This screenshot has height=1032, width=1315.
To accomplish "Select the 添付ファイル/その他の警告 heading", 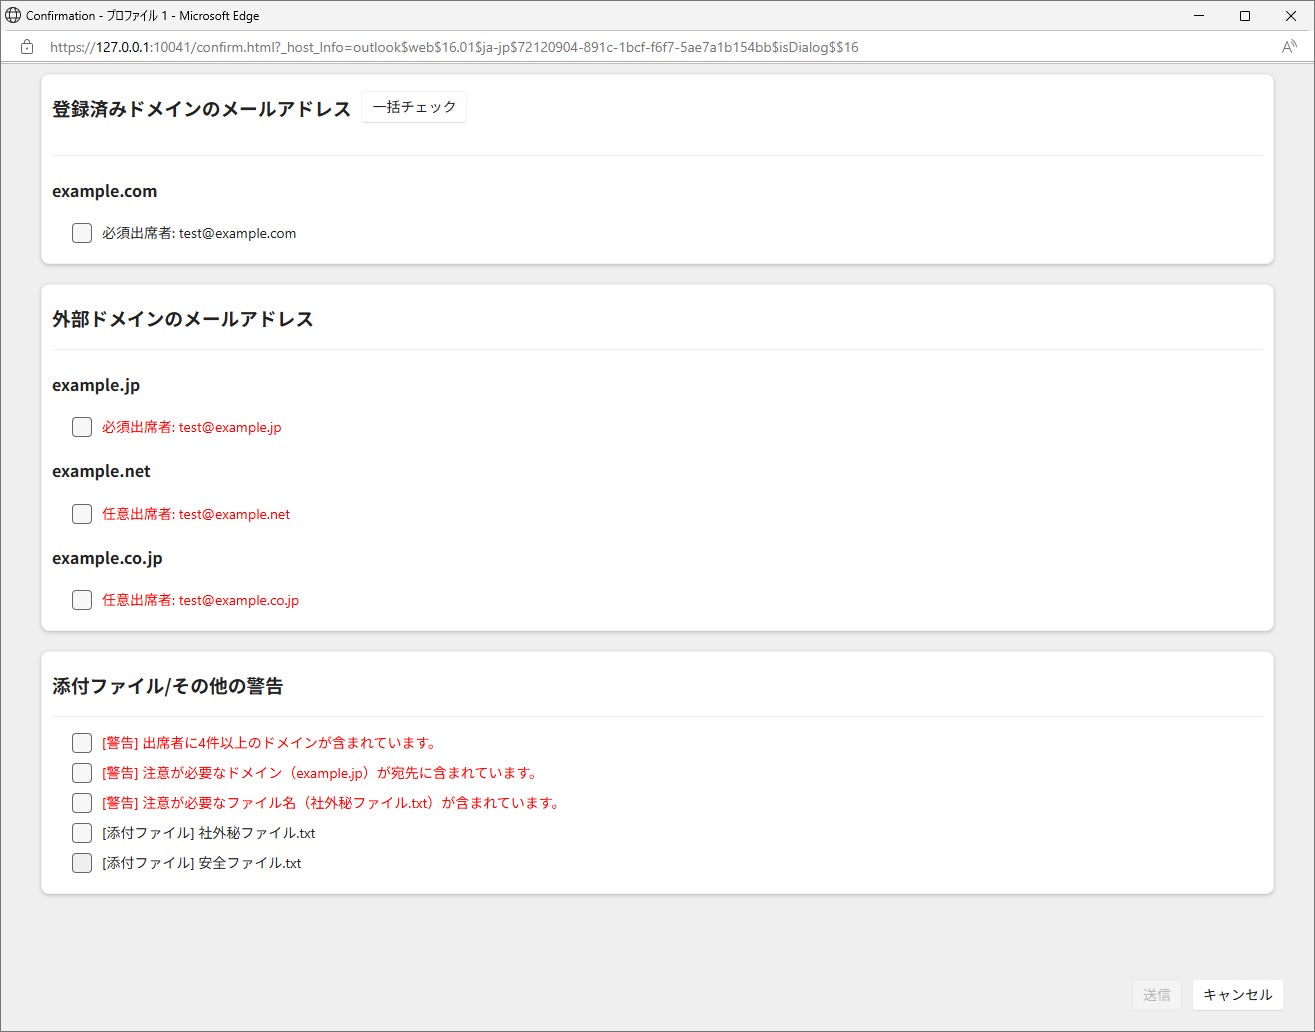I will [x=168, y=686].
